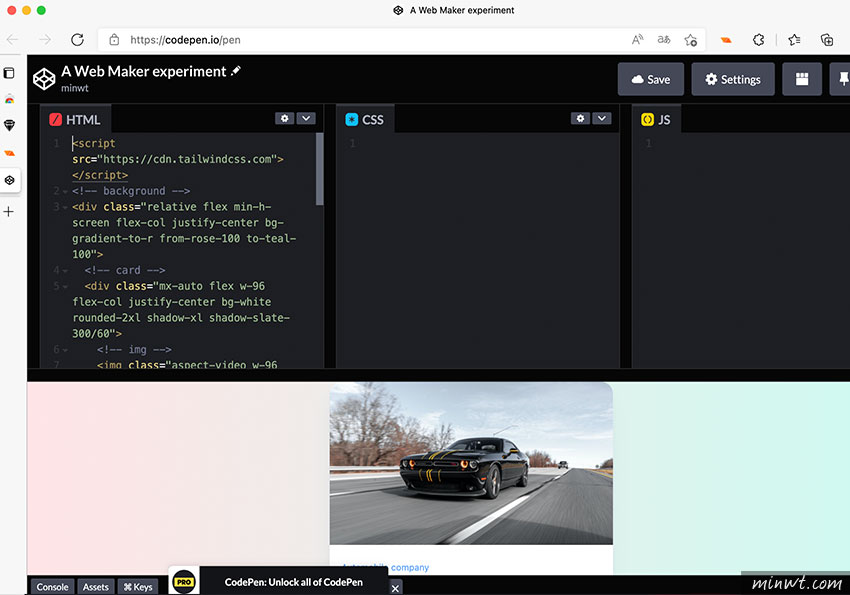This screenshot has width=850, height=595.
Task: Select the CSS editor tab
Action: [x=365, y=119]
